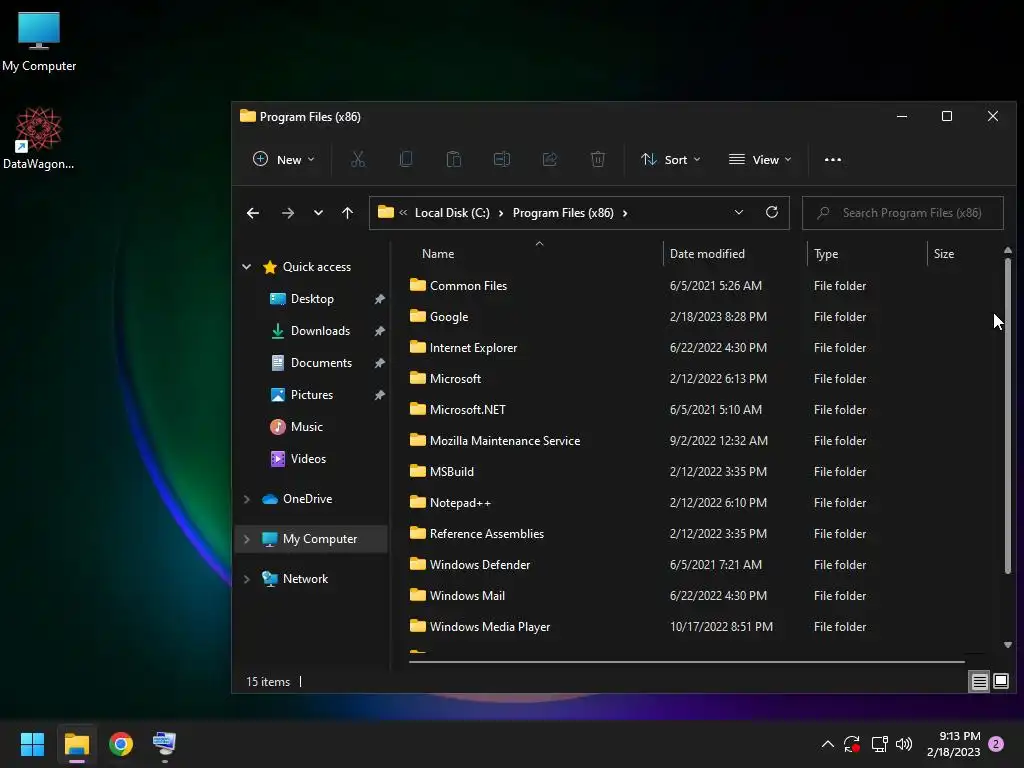
Task: Sort by Date modified column header
Action: (x=735, y=253)
